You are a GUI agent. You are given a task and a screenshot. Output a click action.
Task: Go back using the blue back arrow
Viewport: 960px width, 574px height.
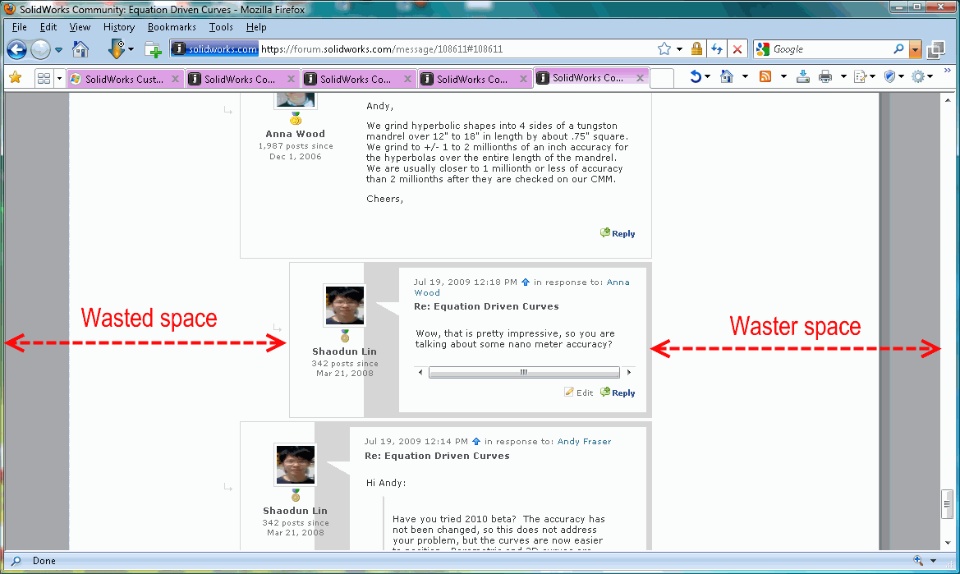pyautogui.click(x=17, y=49)
